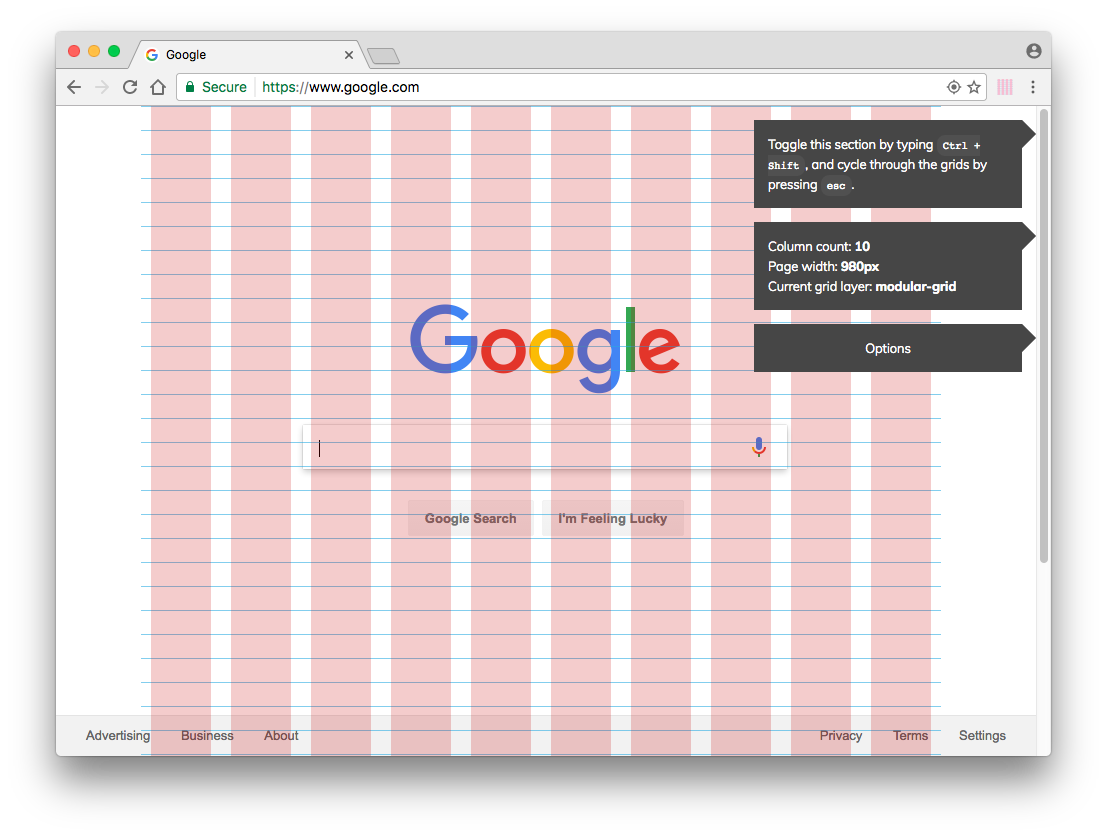Click the 'Column count: 10' text

(x=819, y=246)
